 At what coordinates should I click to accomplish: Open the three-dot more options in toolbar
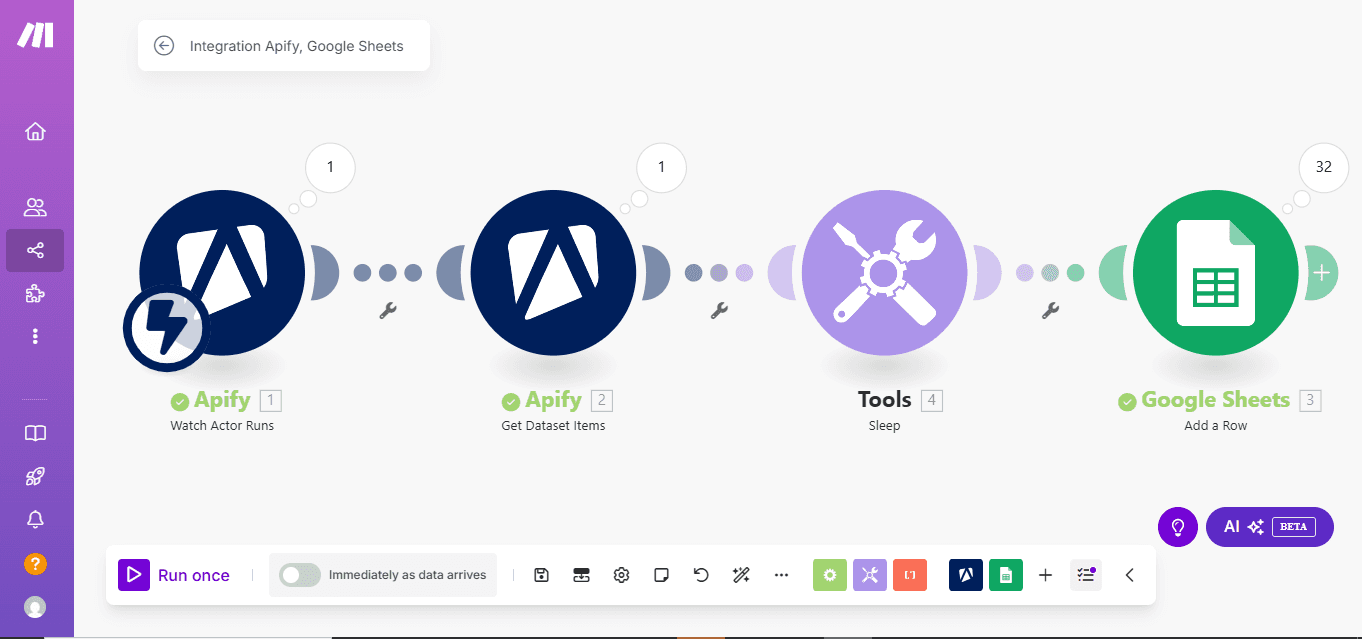[782, 575]
